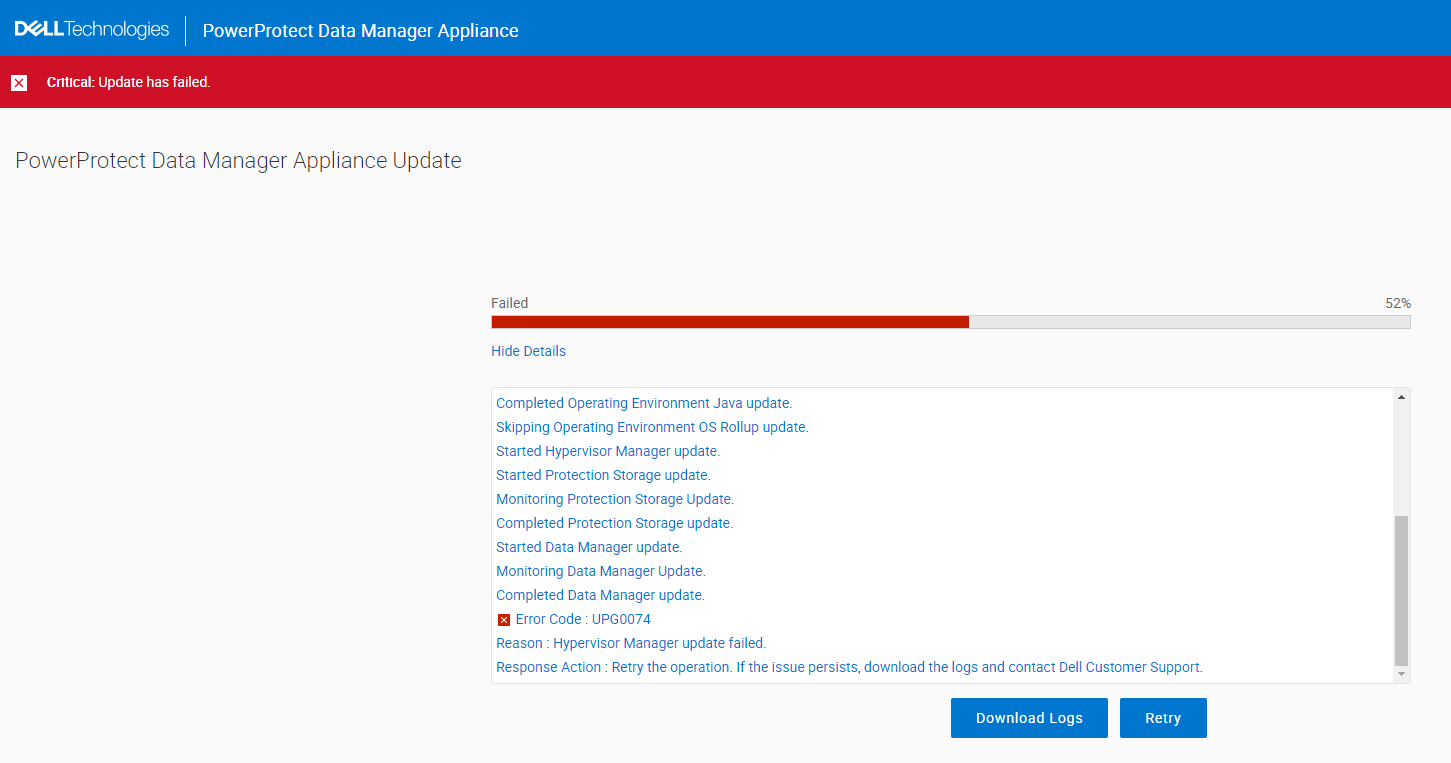Click the Critical: Update has failed message

click(x=128, y=82)
